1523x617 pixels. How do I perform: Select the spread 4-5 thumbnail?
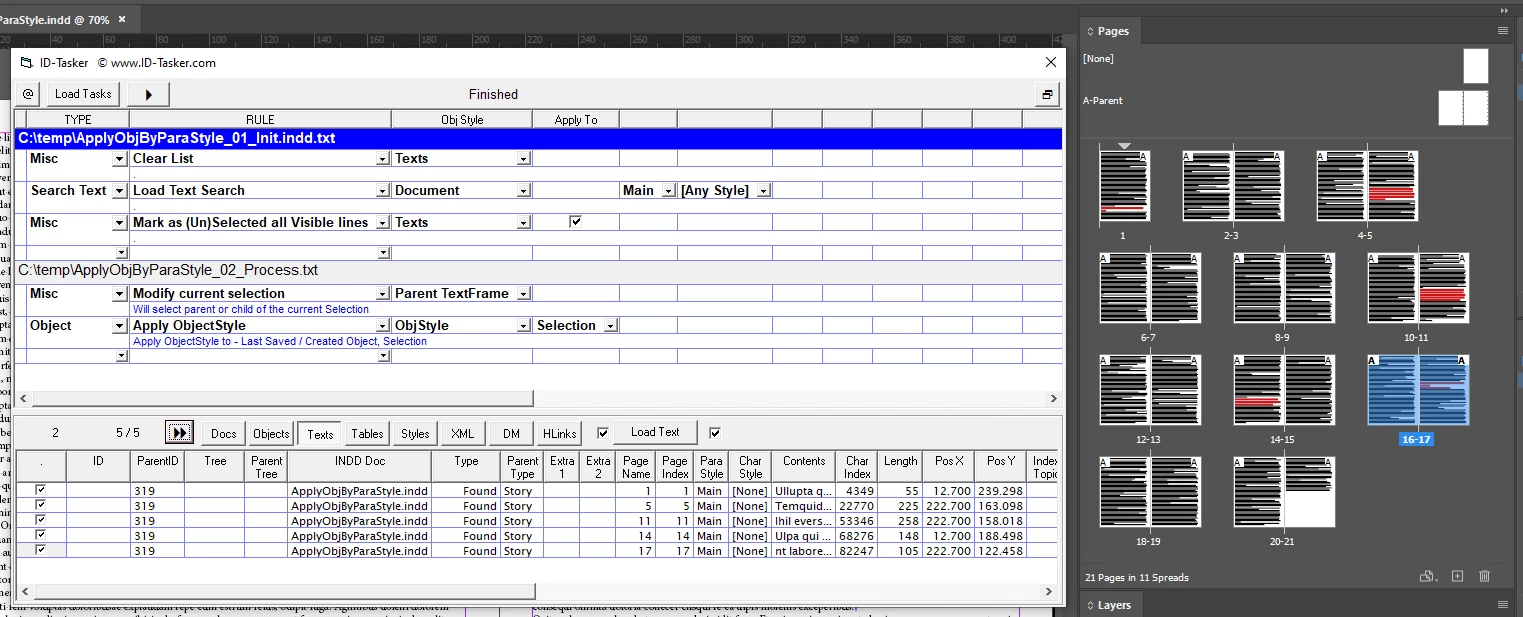coord(1367,186)
